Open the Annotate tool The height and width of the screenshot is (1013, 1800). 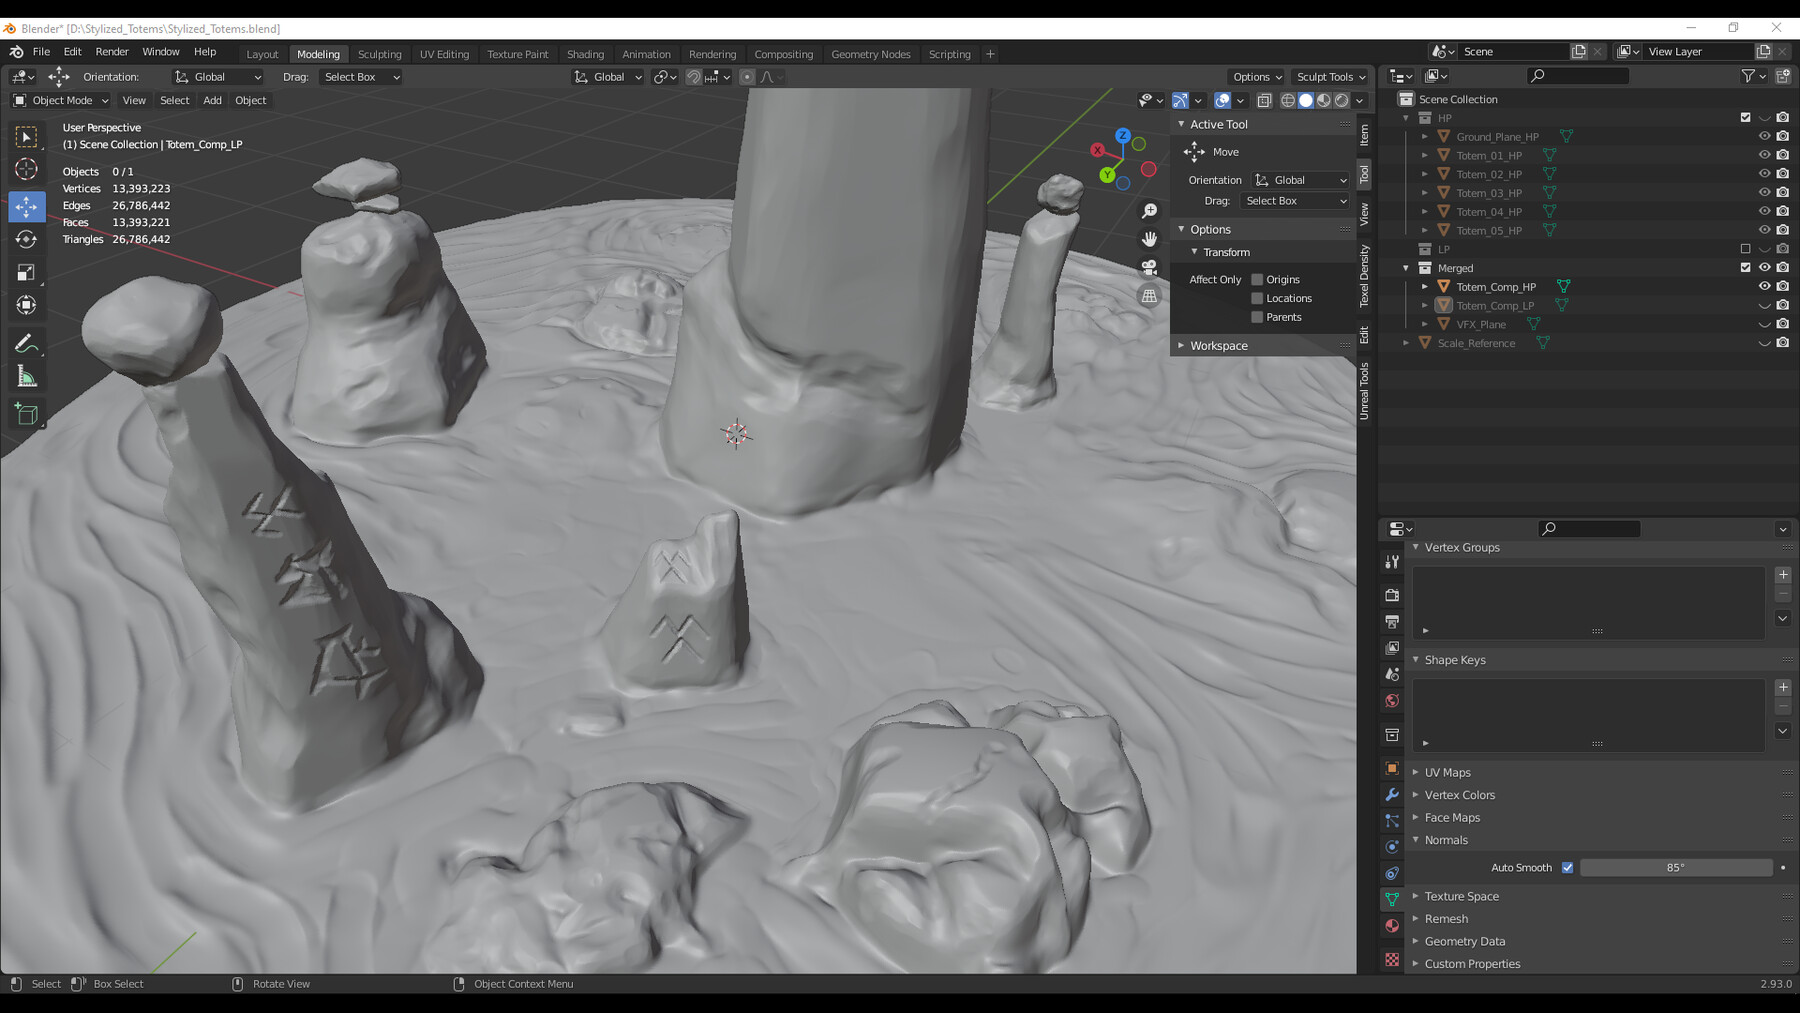tap(26, 344)
